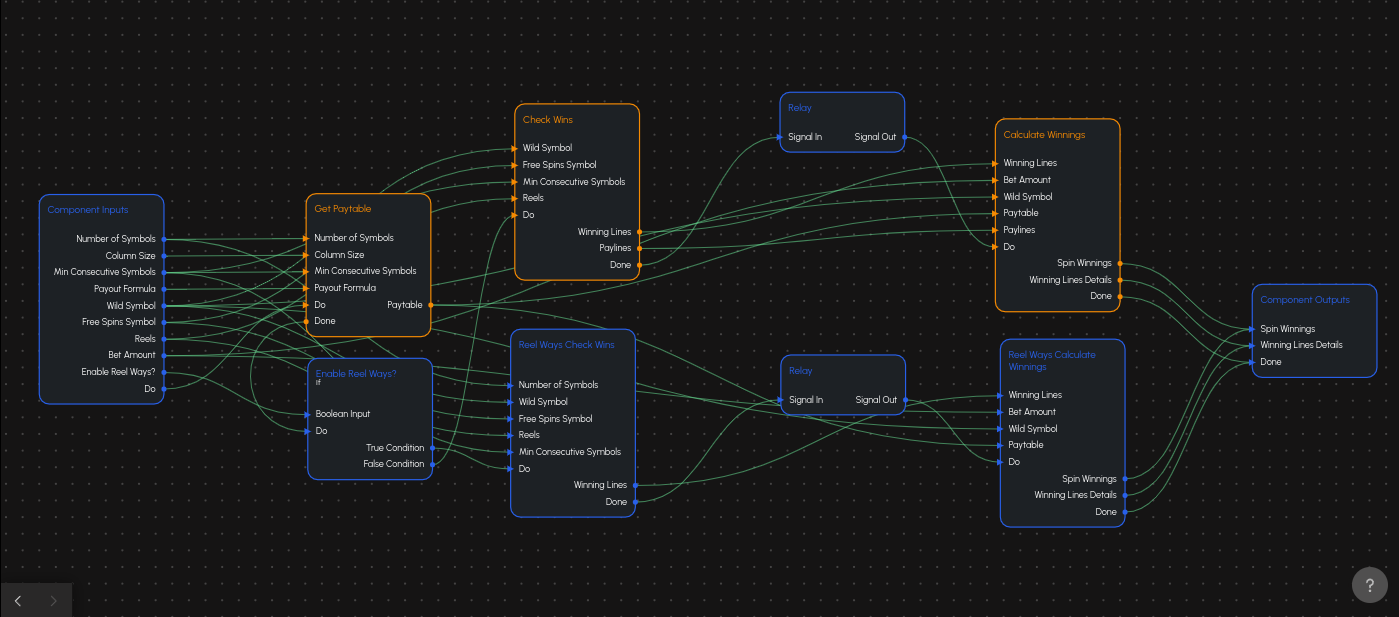The width and height of the screenshot is (1399, 617).
Task: Select the Component Inputs node title
Action: (x=88, y=210)
